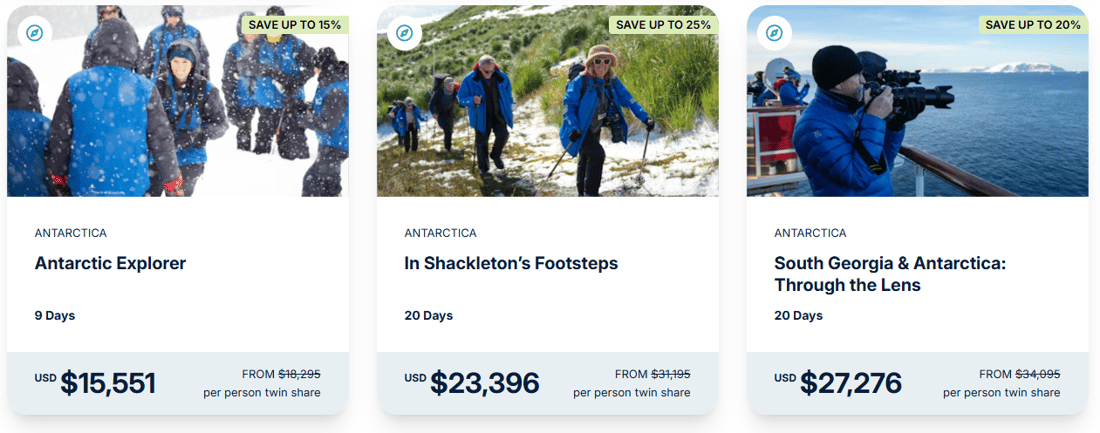Click the 9 Days duration label

(55, 316)
